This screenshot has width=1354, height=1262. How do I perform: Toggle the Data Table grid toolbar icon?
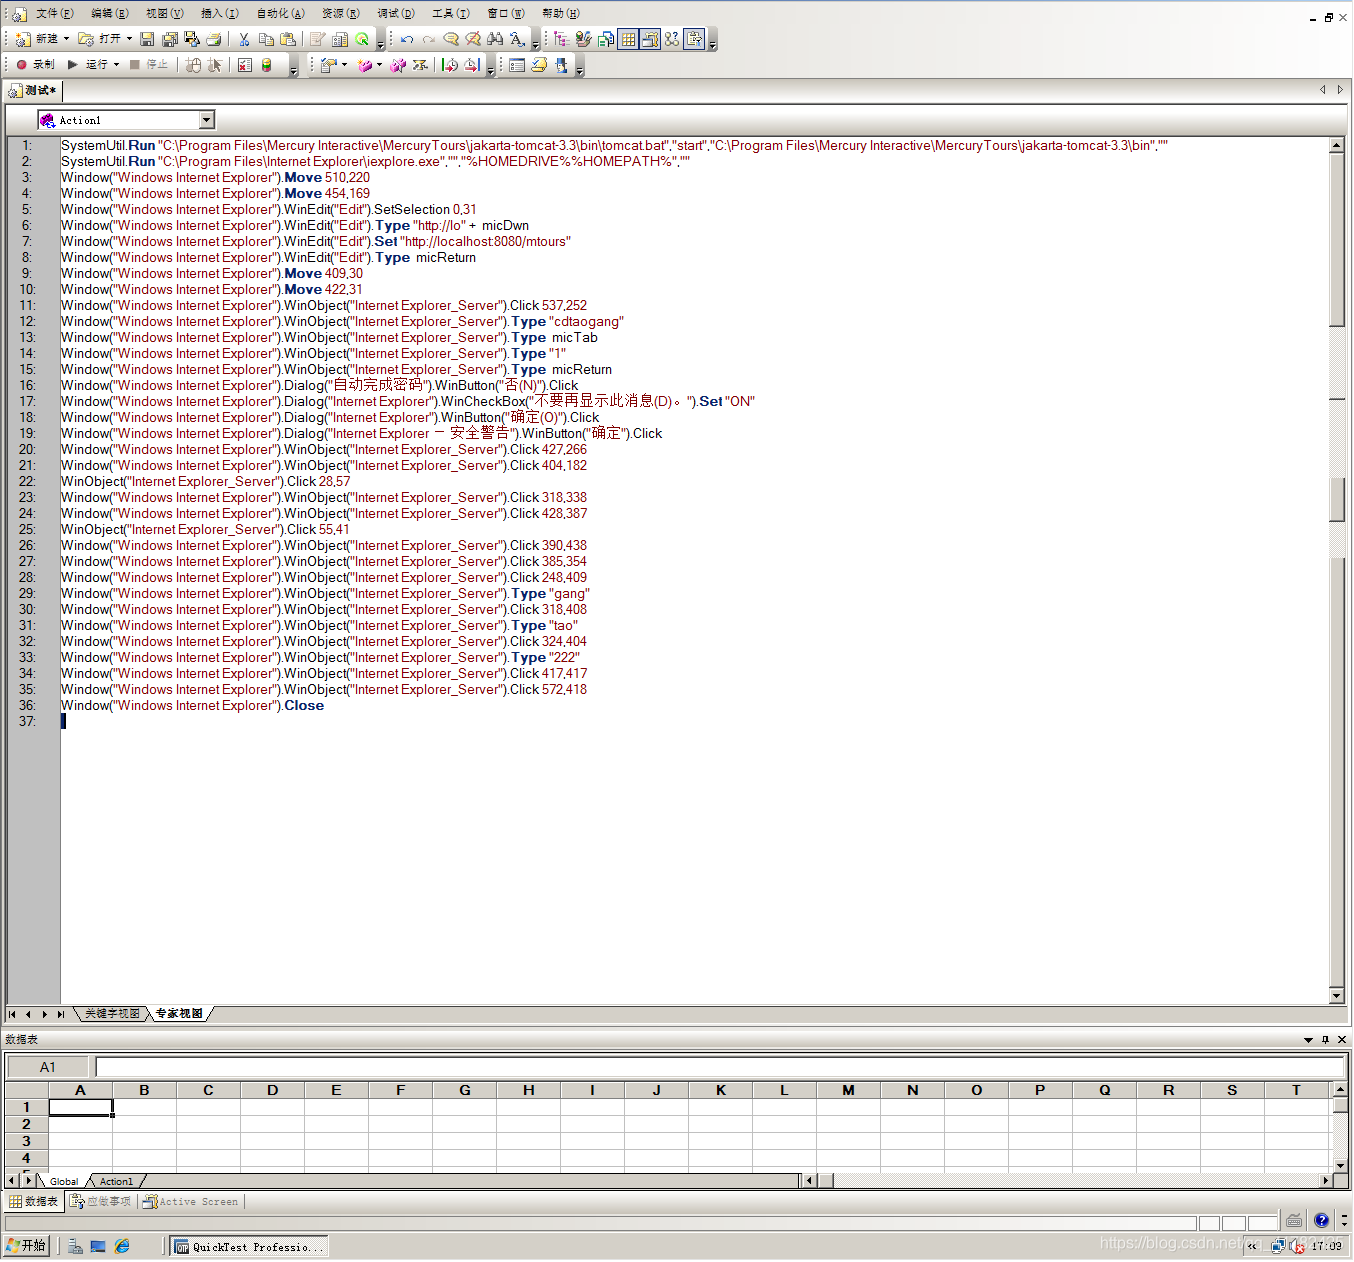[628, 39]
